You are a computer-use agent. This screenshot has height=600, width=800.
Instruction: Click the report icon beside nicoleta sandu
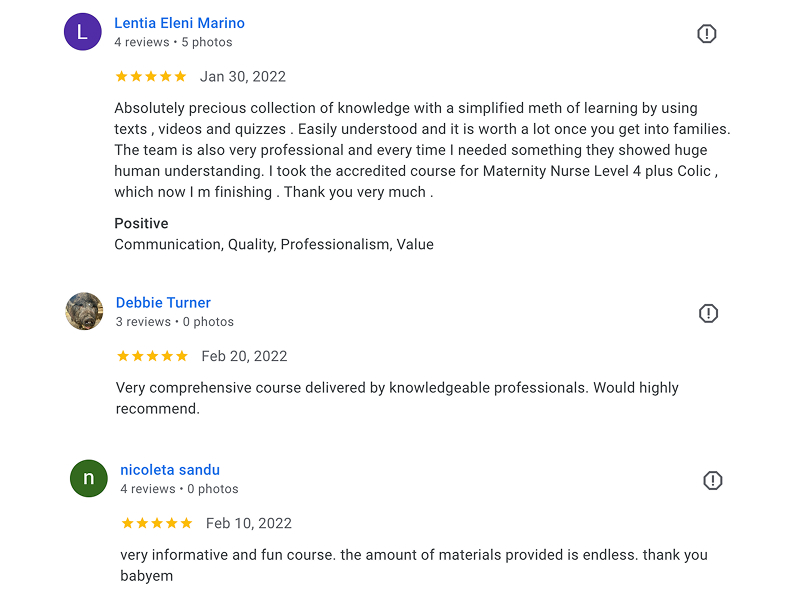click(x=713, y=481)
